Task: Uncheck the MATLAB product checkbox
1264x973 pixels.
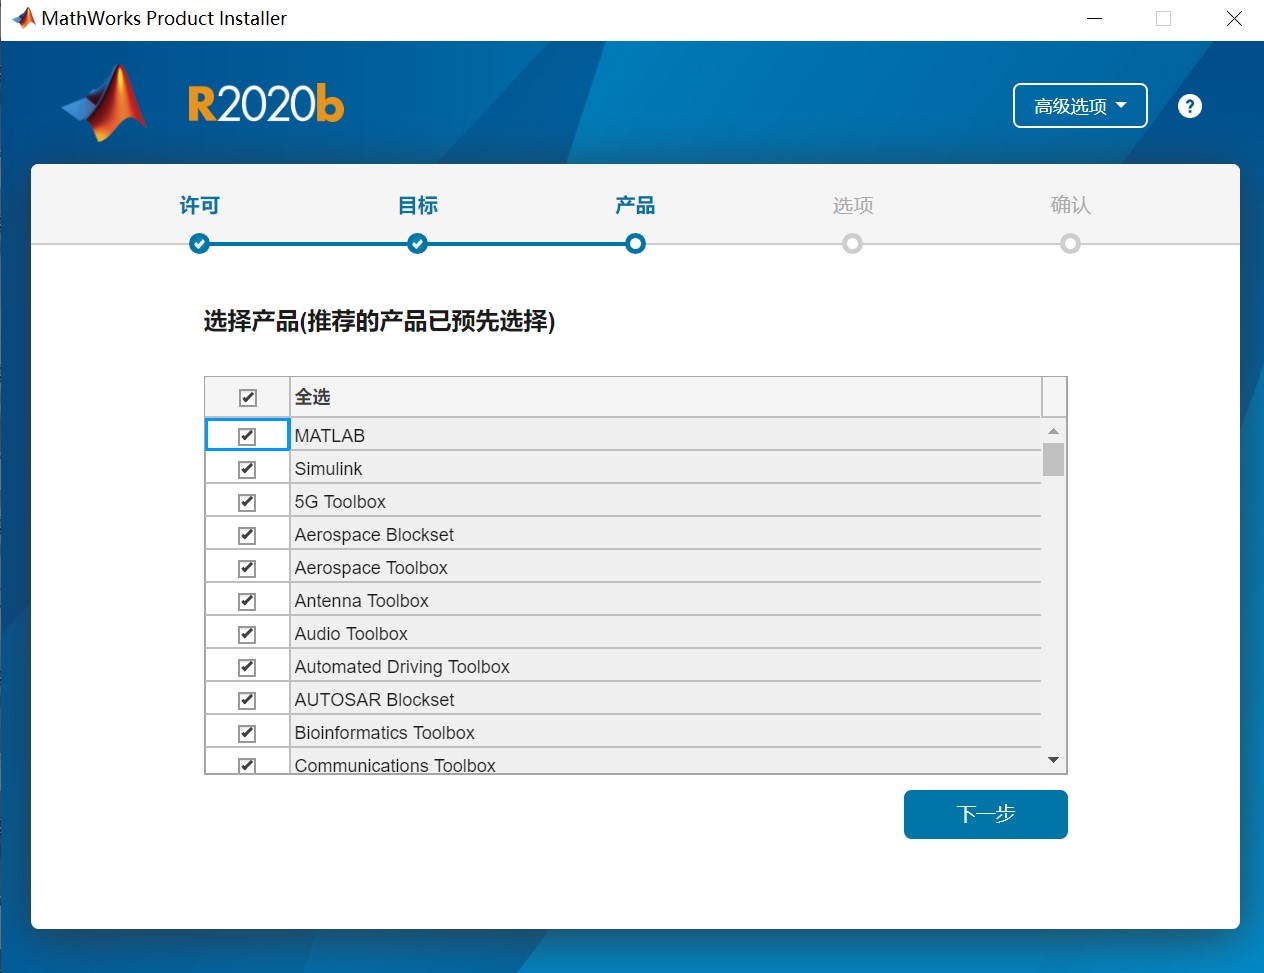Action: coord(247,436)
